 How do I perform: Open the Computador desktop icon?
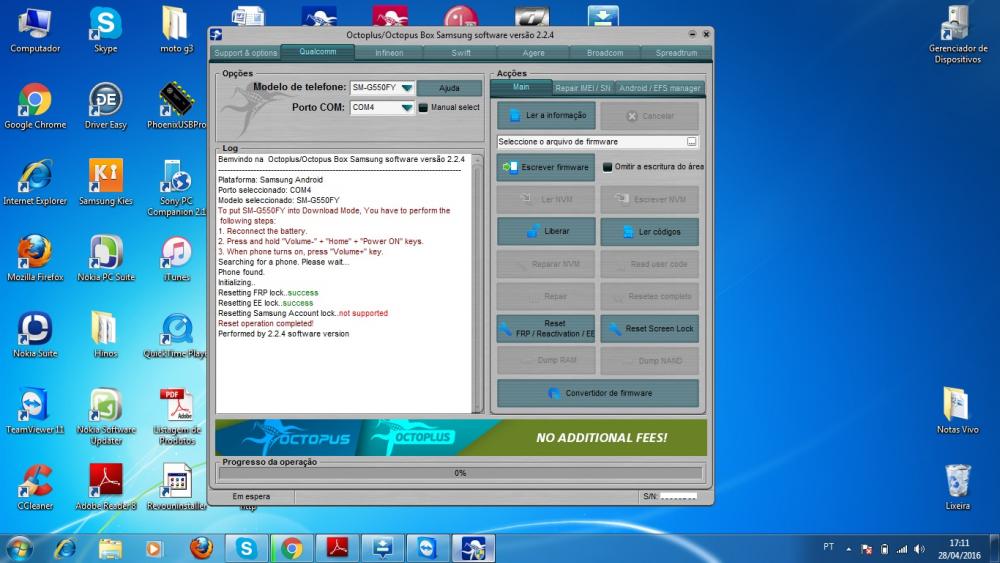[35, 31]
